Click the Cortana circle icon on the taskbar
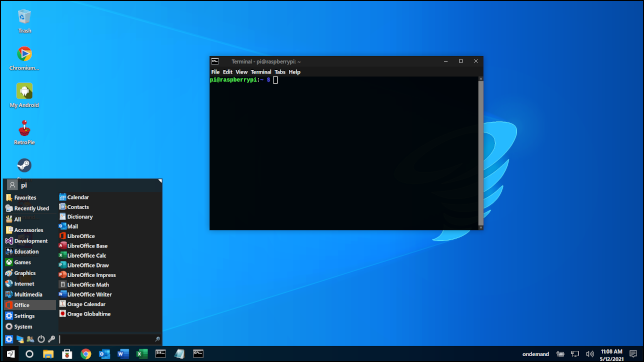 [x=29, y=354]
